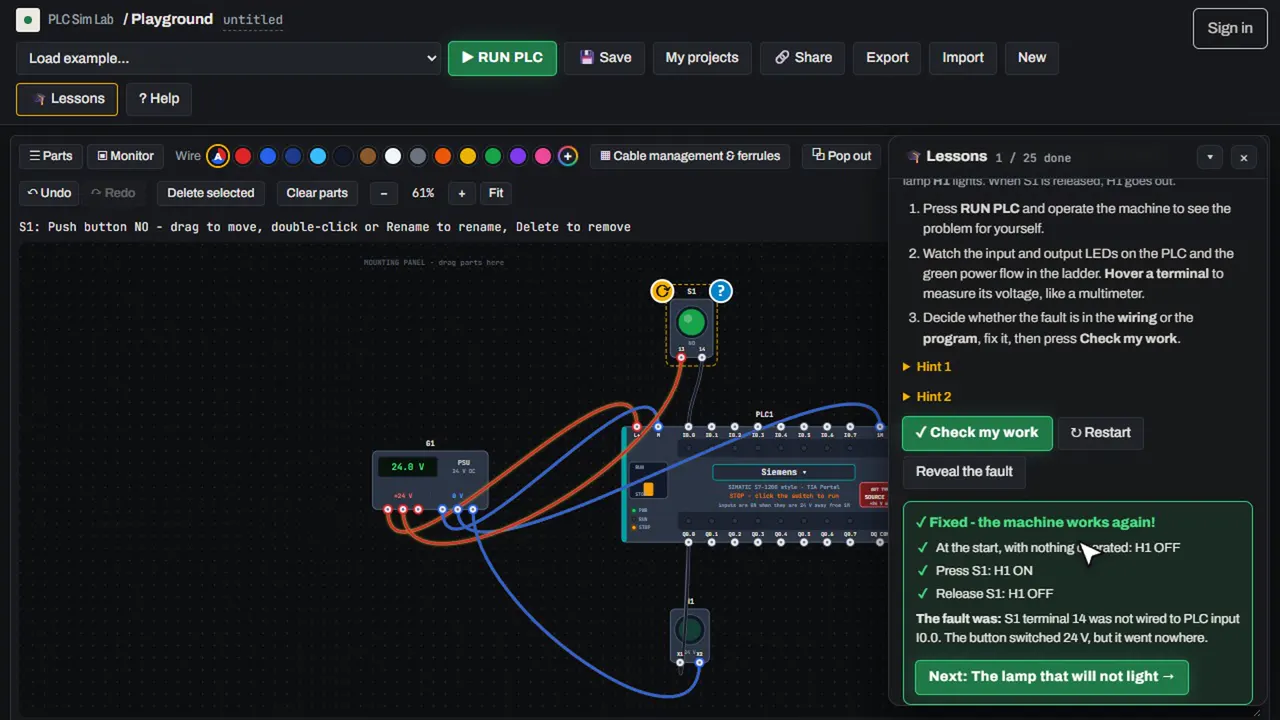Share the project link
Image resolution: width=1280 pixels, height=720 pixels.
[x=803, y=58]
